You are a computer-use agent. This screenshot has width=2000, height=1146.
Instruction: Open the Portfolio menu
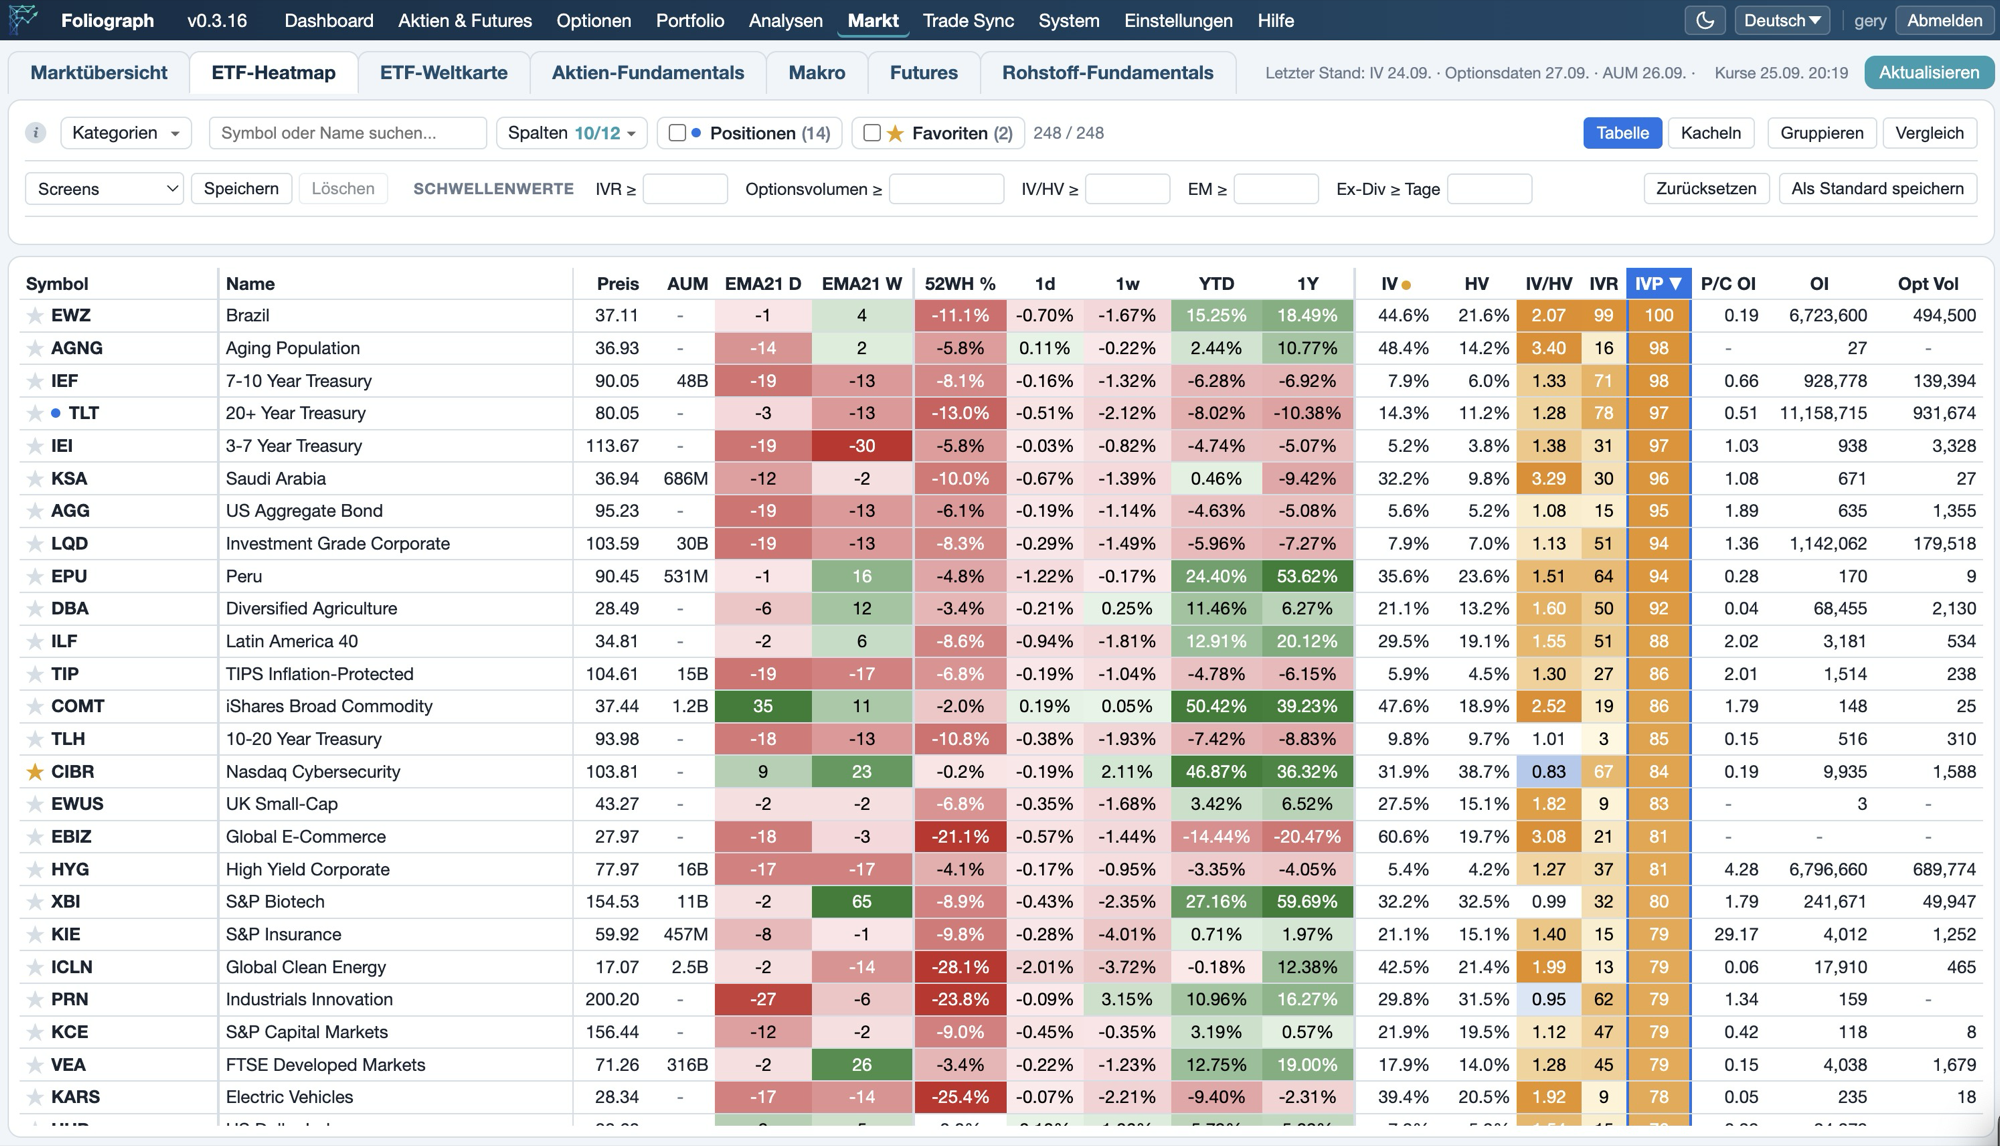coord(690,20)
